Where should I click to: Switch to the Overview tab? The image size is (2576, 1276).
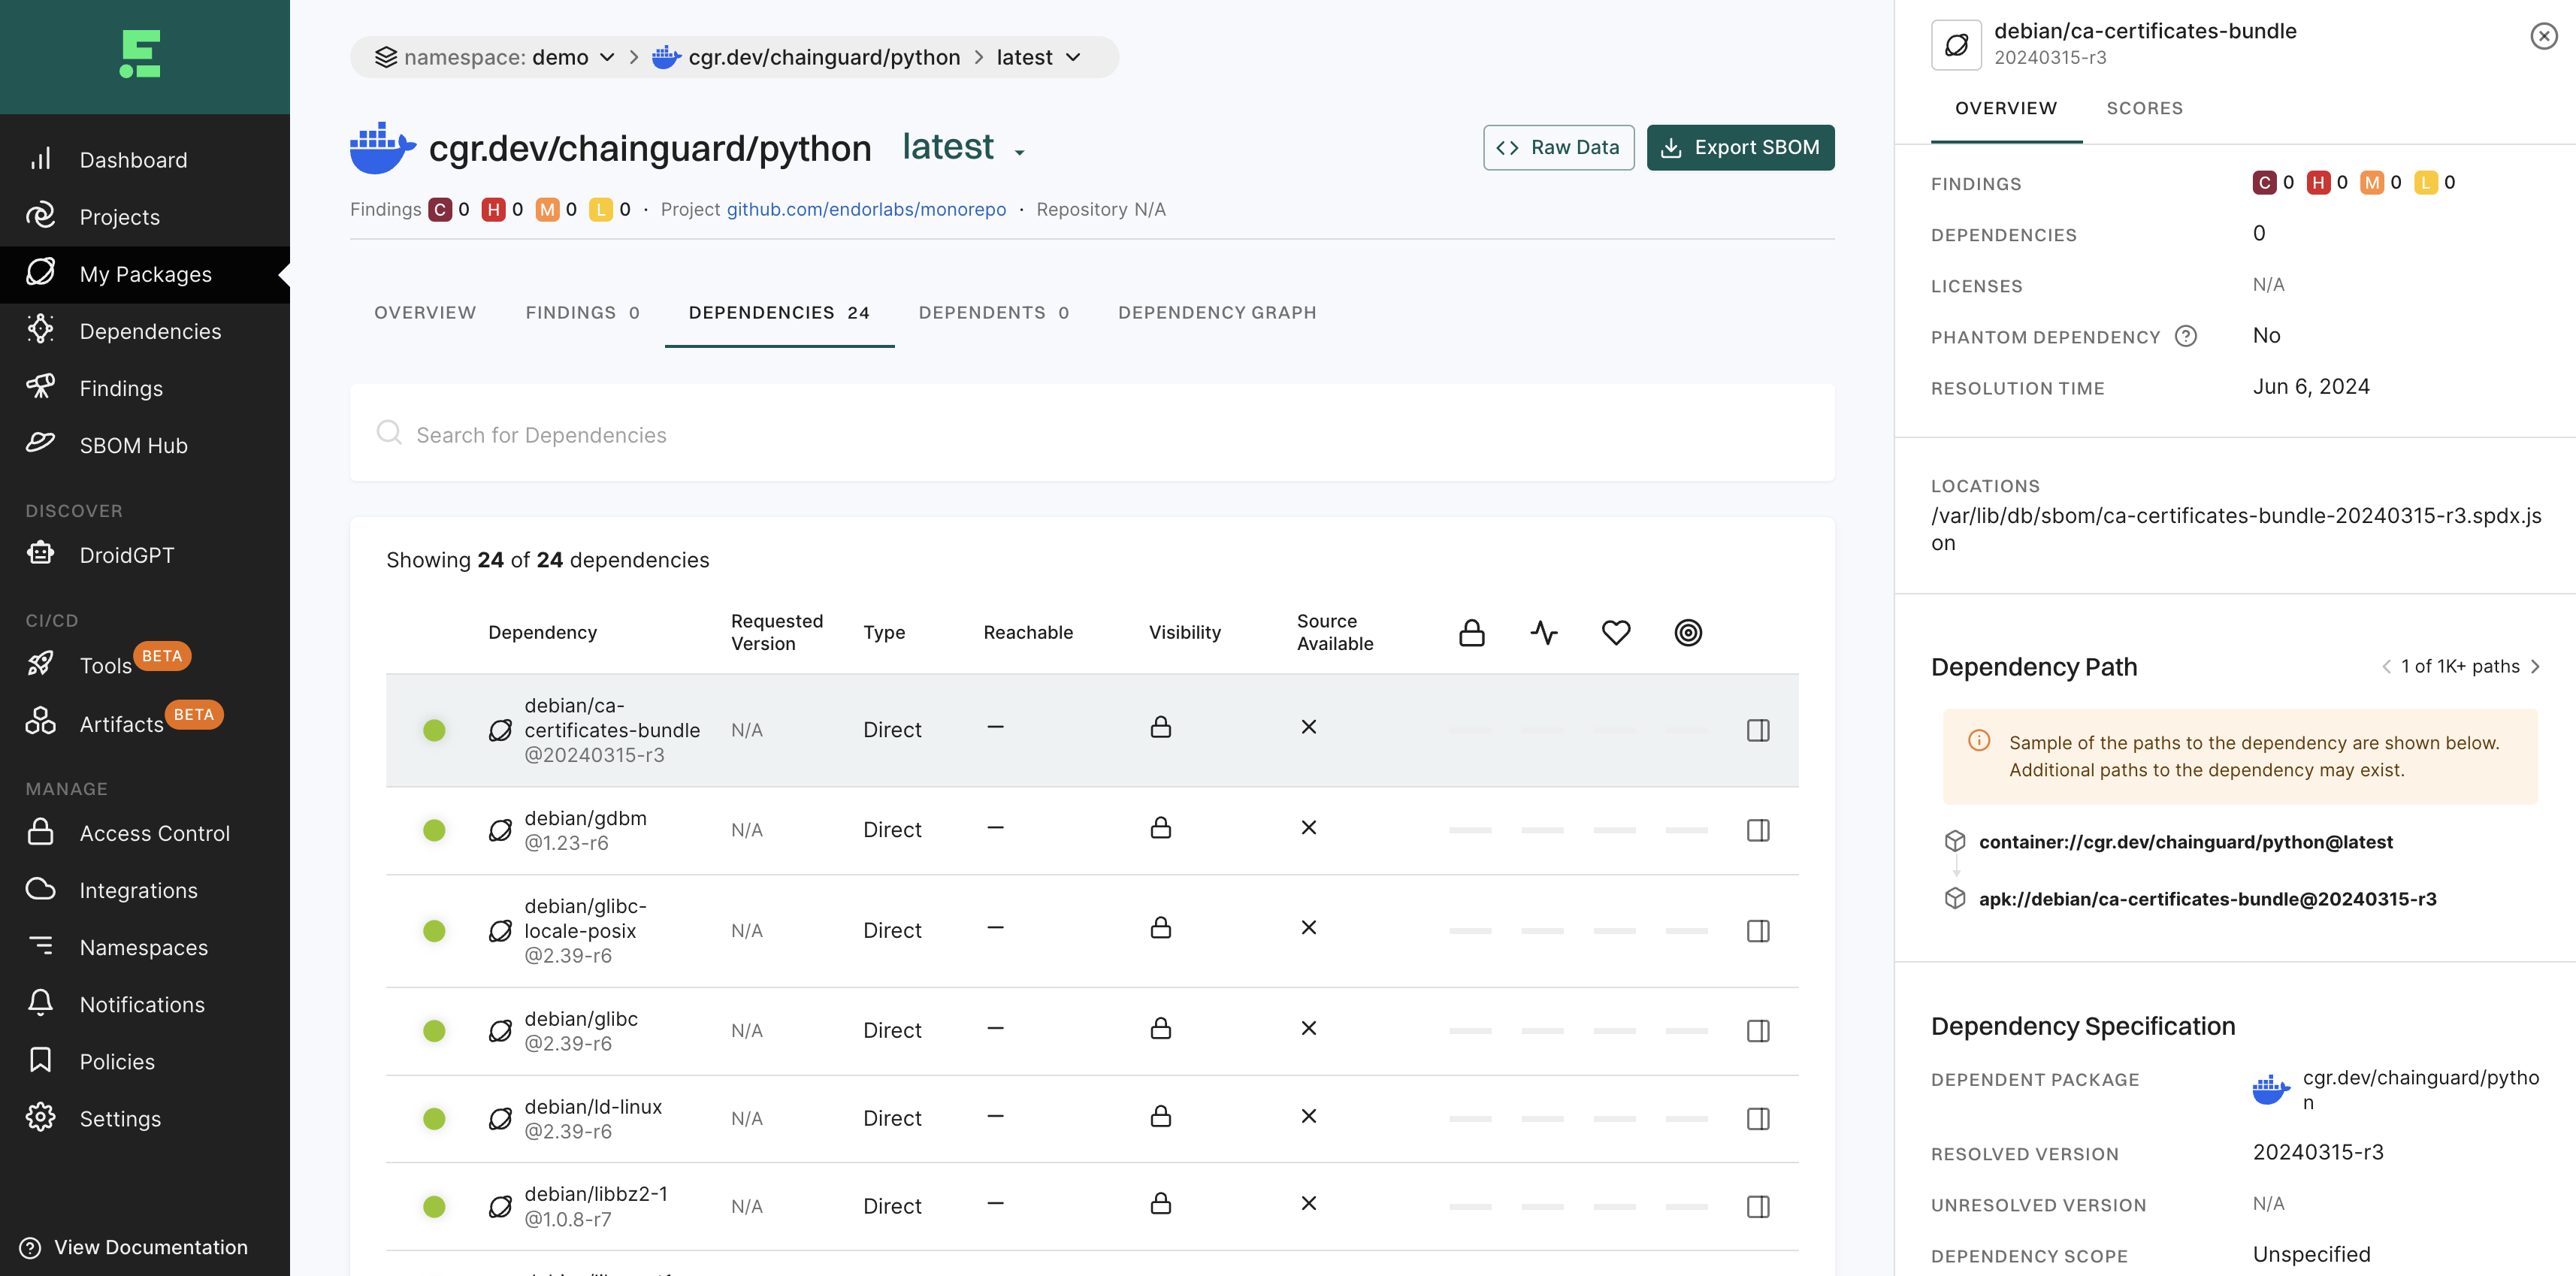[x=425, y=312]
